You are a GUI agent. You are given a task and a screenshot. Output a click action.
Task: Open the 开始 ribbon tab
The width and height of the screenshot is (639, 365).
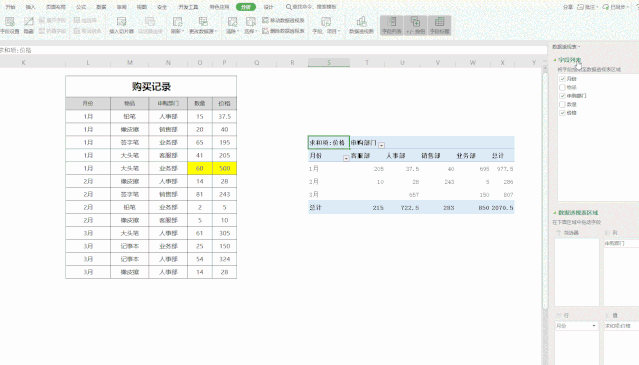(11, 7)
